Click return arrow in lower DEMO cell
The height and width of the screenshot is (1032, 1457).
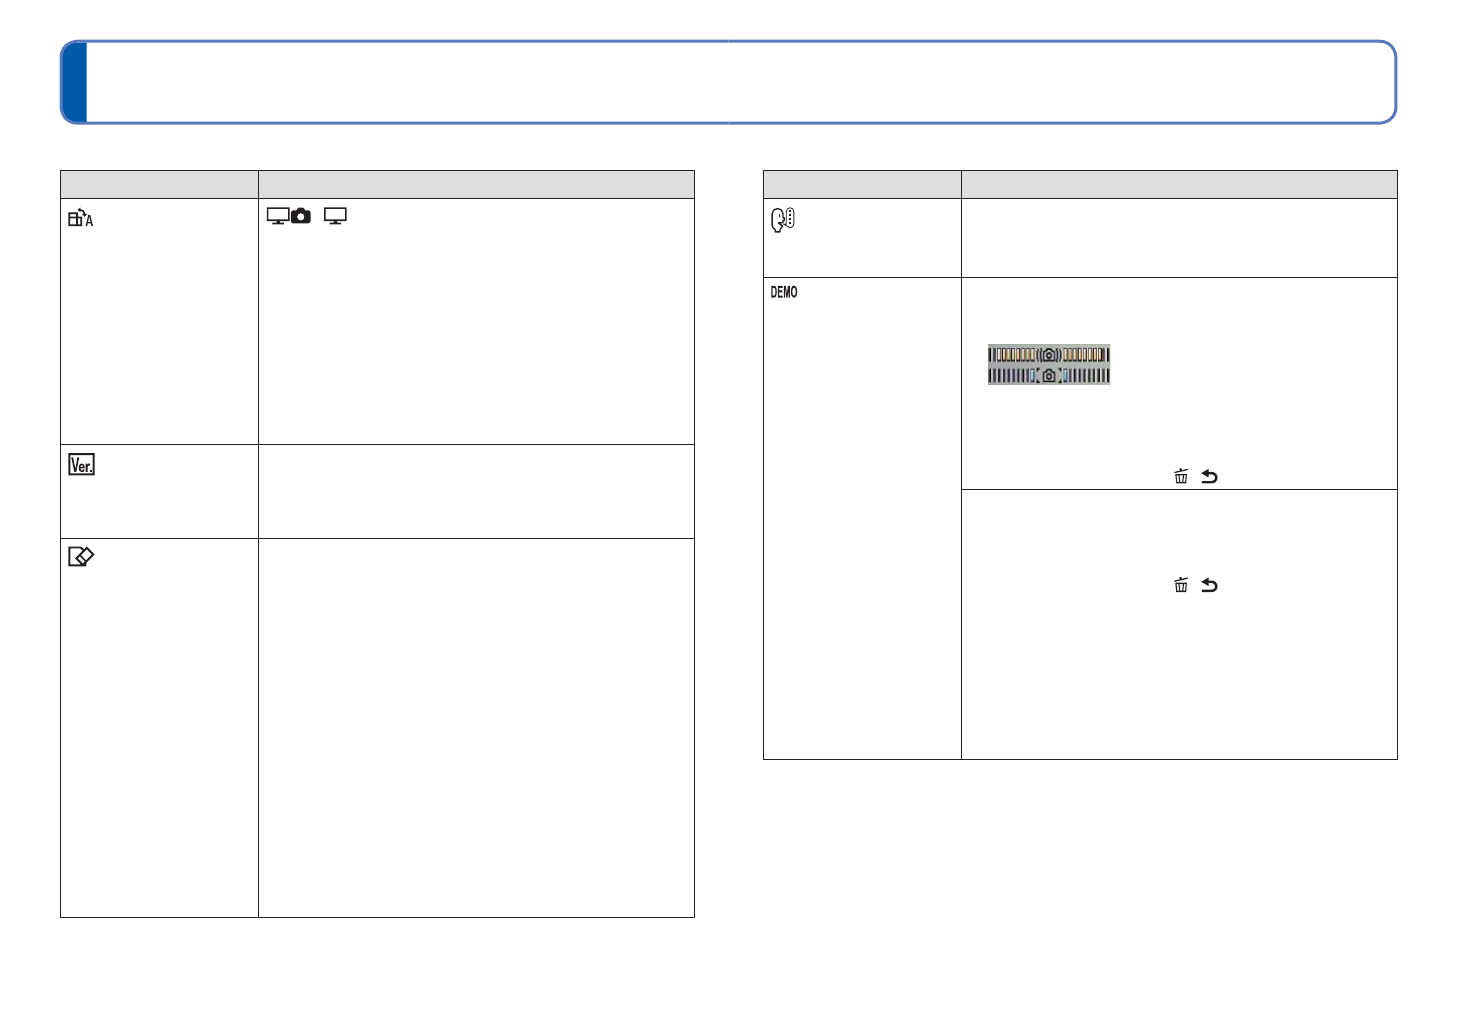1209,585
